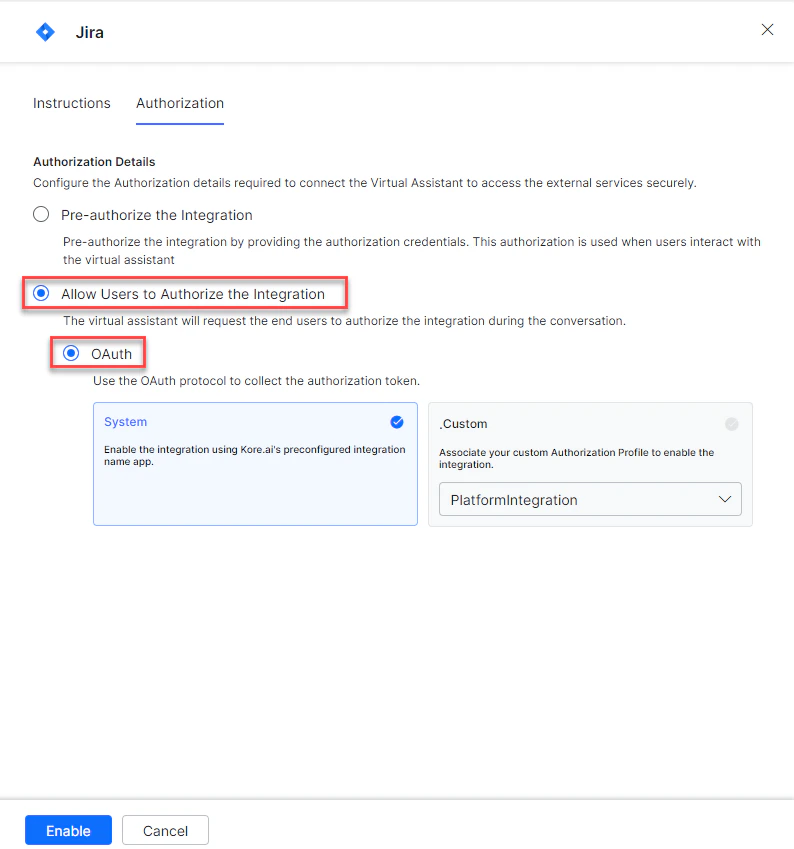Click the X to close the Jira dialog
794x849 pixels.
pyautogui.click(x=767, y=30)
